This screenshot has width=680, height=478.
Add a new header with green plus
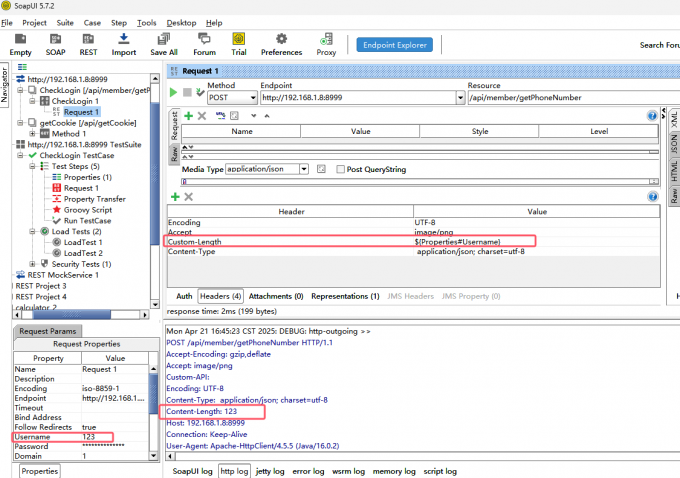[175, 197]
